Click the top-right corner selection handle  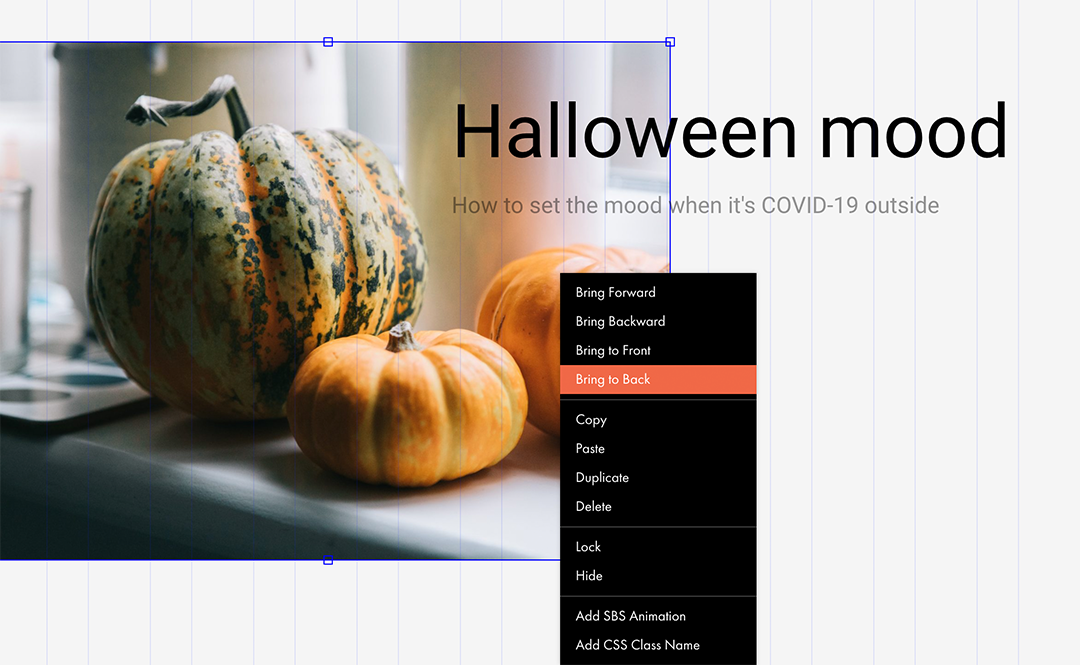tap(670, 42)
